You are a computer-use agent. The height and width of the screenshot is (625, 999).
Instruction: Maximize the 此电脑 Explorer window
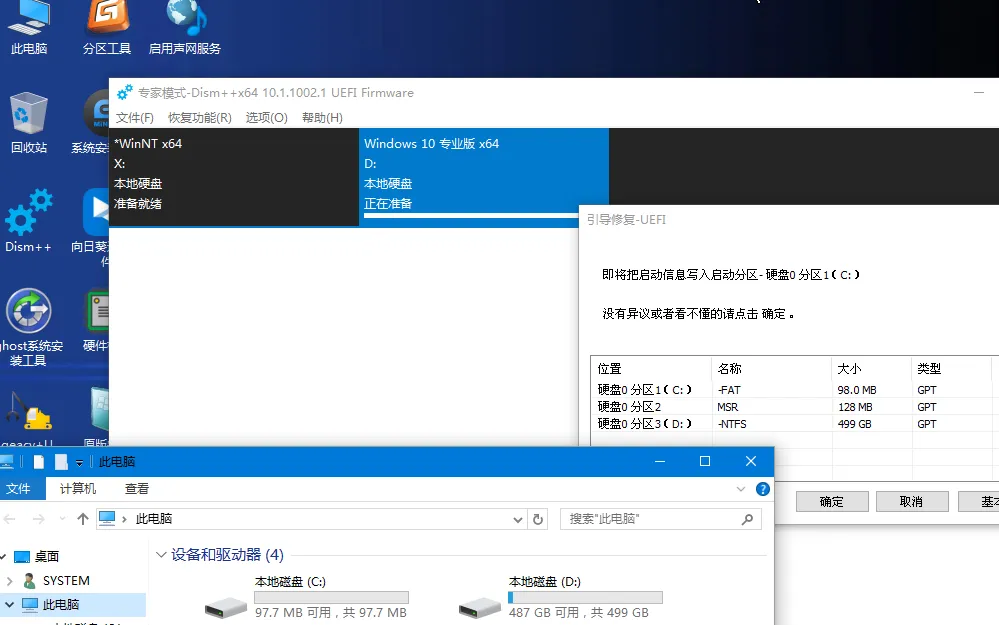[705, 461]
